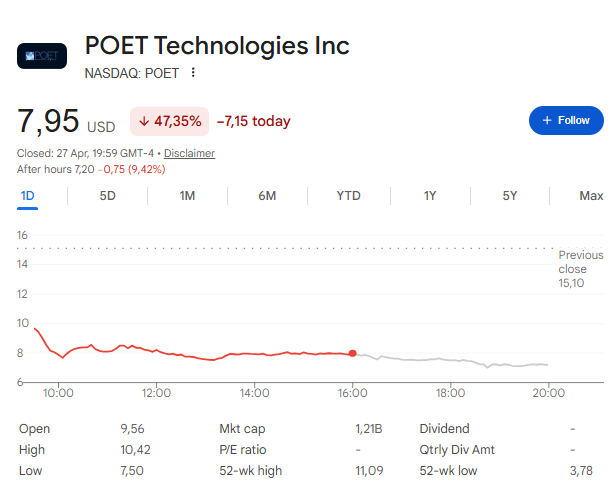This screenshot has width=612, height=489.
Task: Switch to the 5Y chart tab
Action: pyautogui.click(x=510, y=195)
